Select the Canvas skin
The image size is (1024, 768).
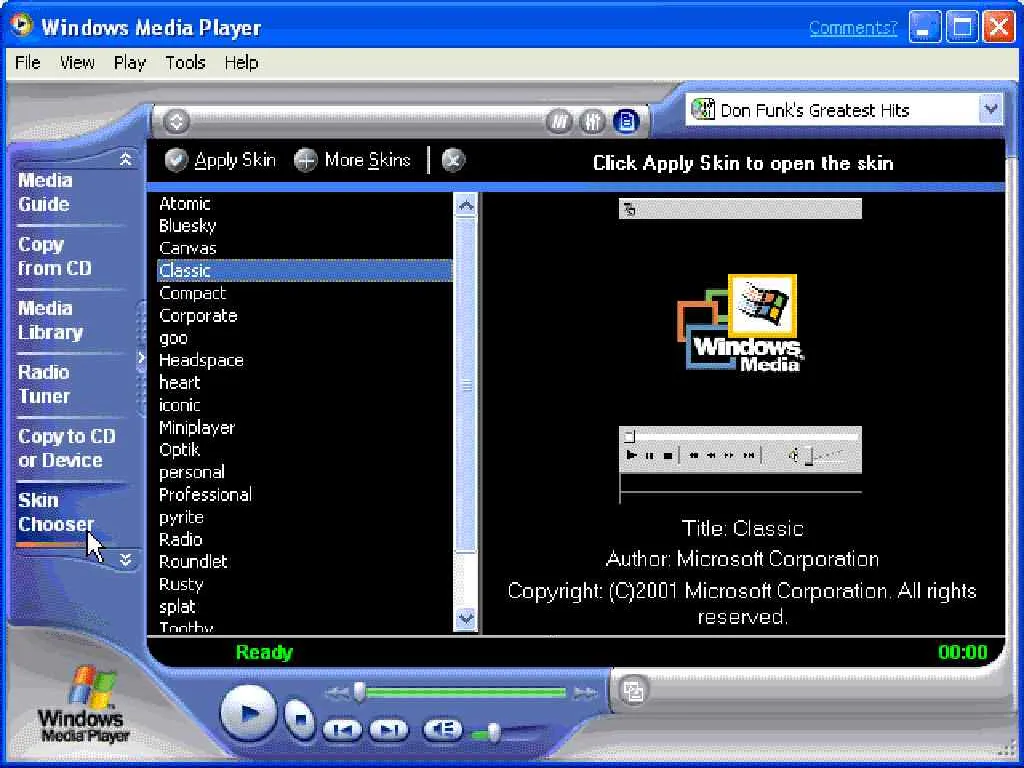304,248
